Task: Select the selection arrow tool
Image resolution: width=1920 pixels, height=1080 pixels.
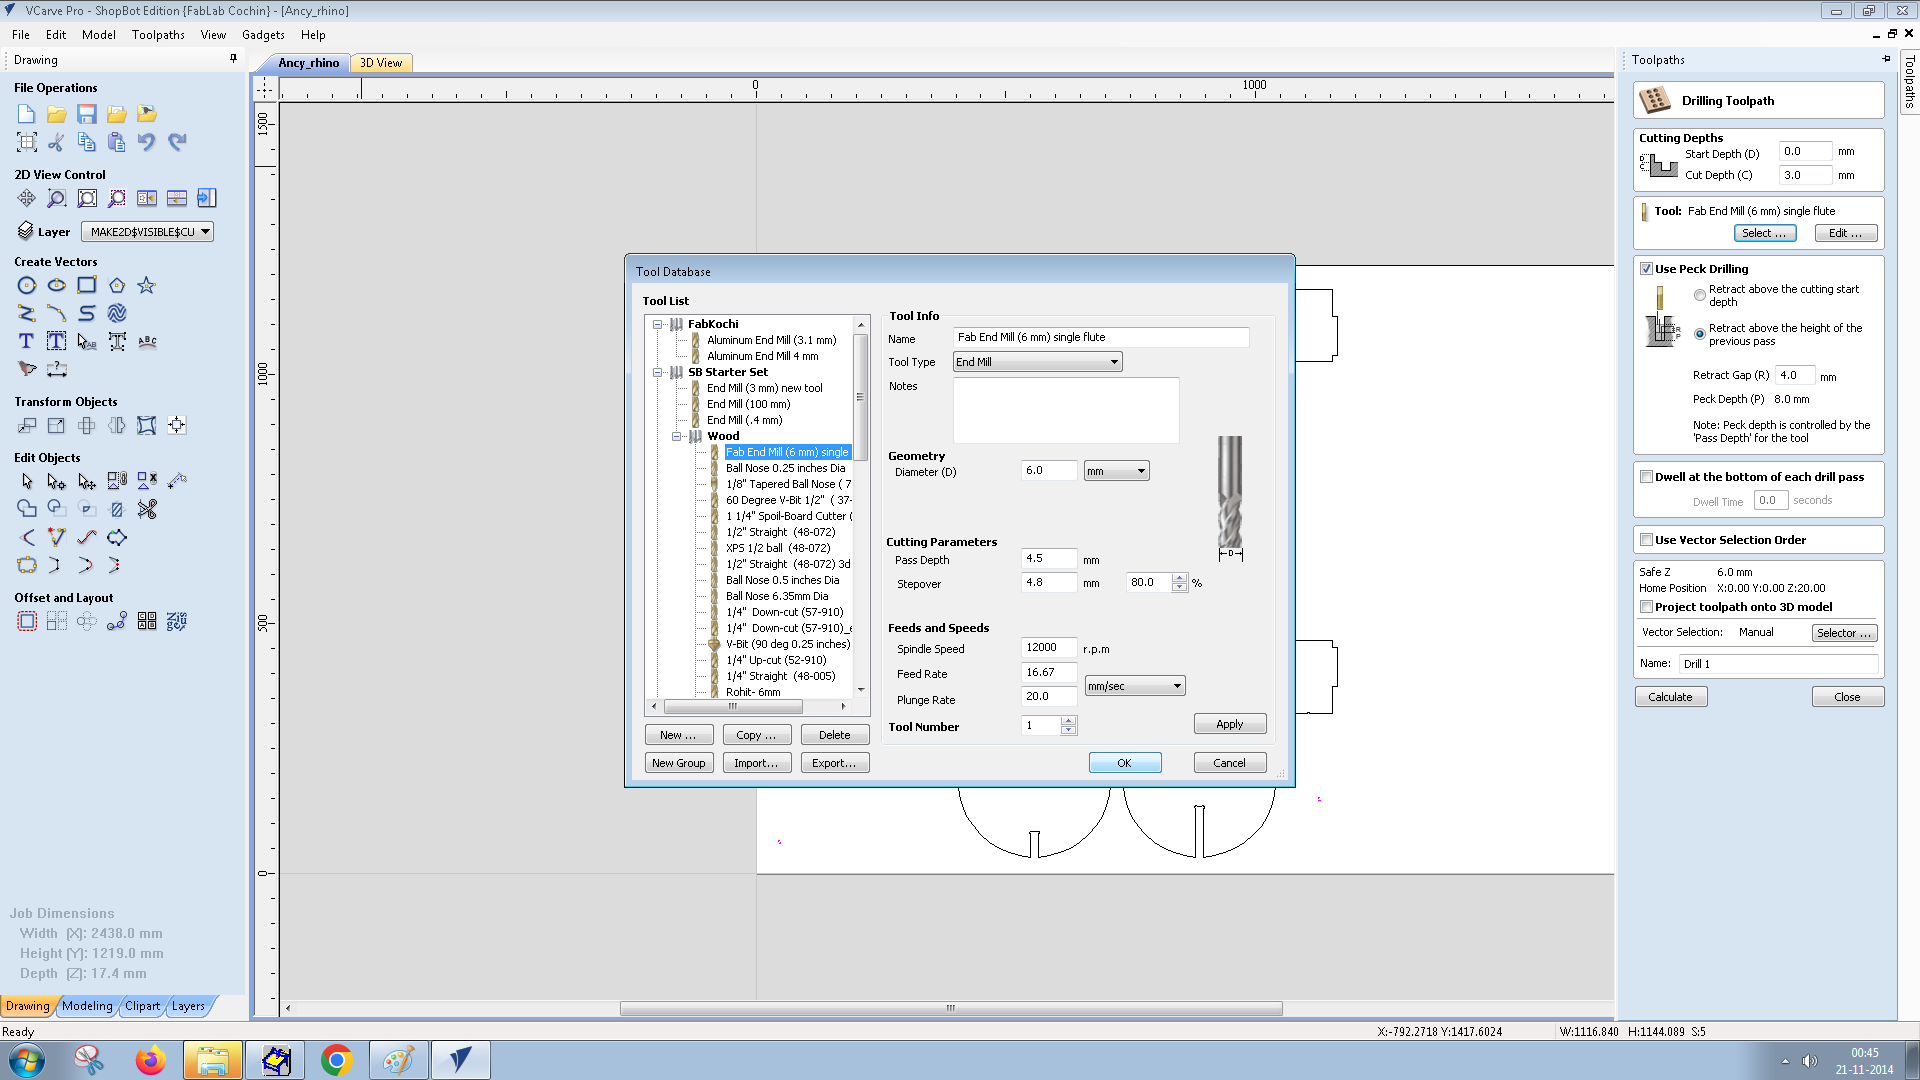Action: tap(27, 481)
